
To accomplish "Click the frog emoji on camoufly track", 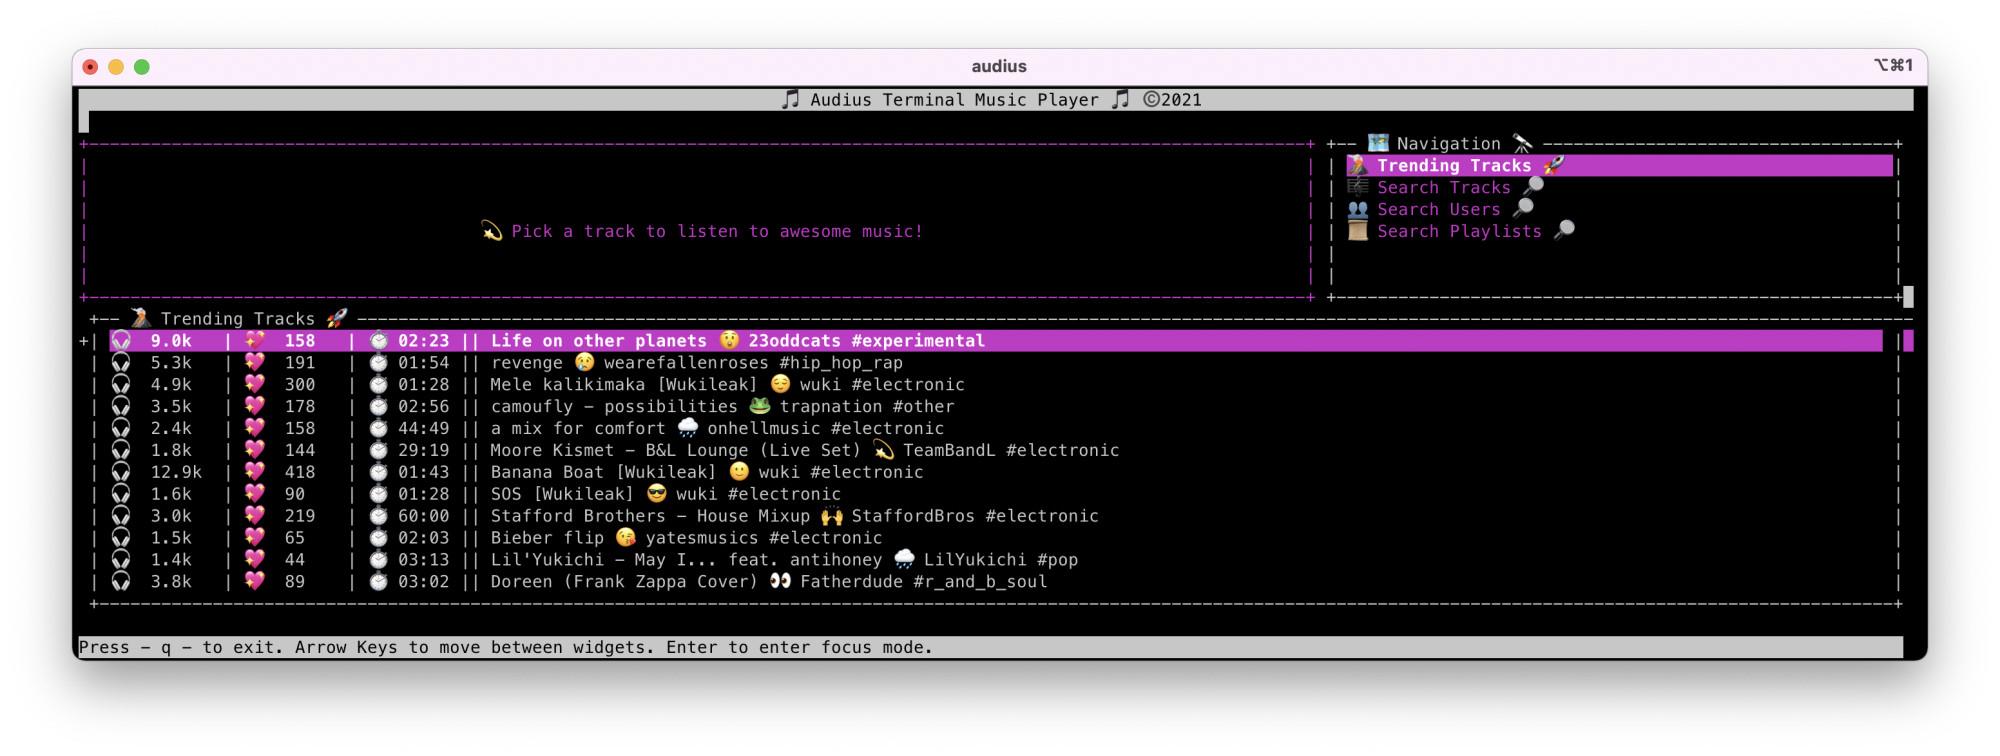I will (x=759, y=406).
